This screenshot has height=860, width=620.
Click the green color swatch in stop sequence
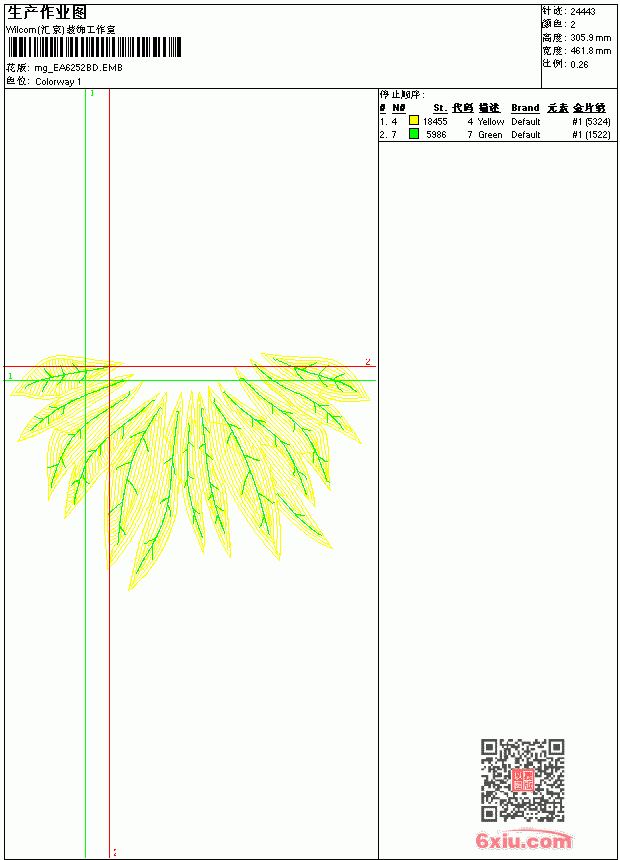click(x=414, y=134)
